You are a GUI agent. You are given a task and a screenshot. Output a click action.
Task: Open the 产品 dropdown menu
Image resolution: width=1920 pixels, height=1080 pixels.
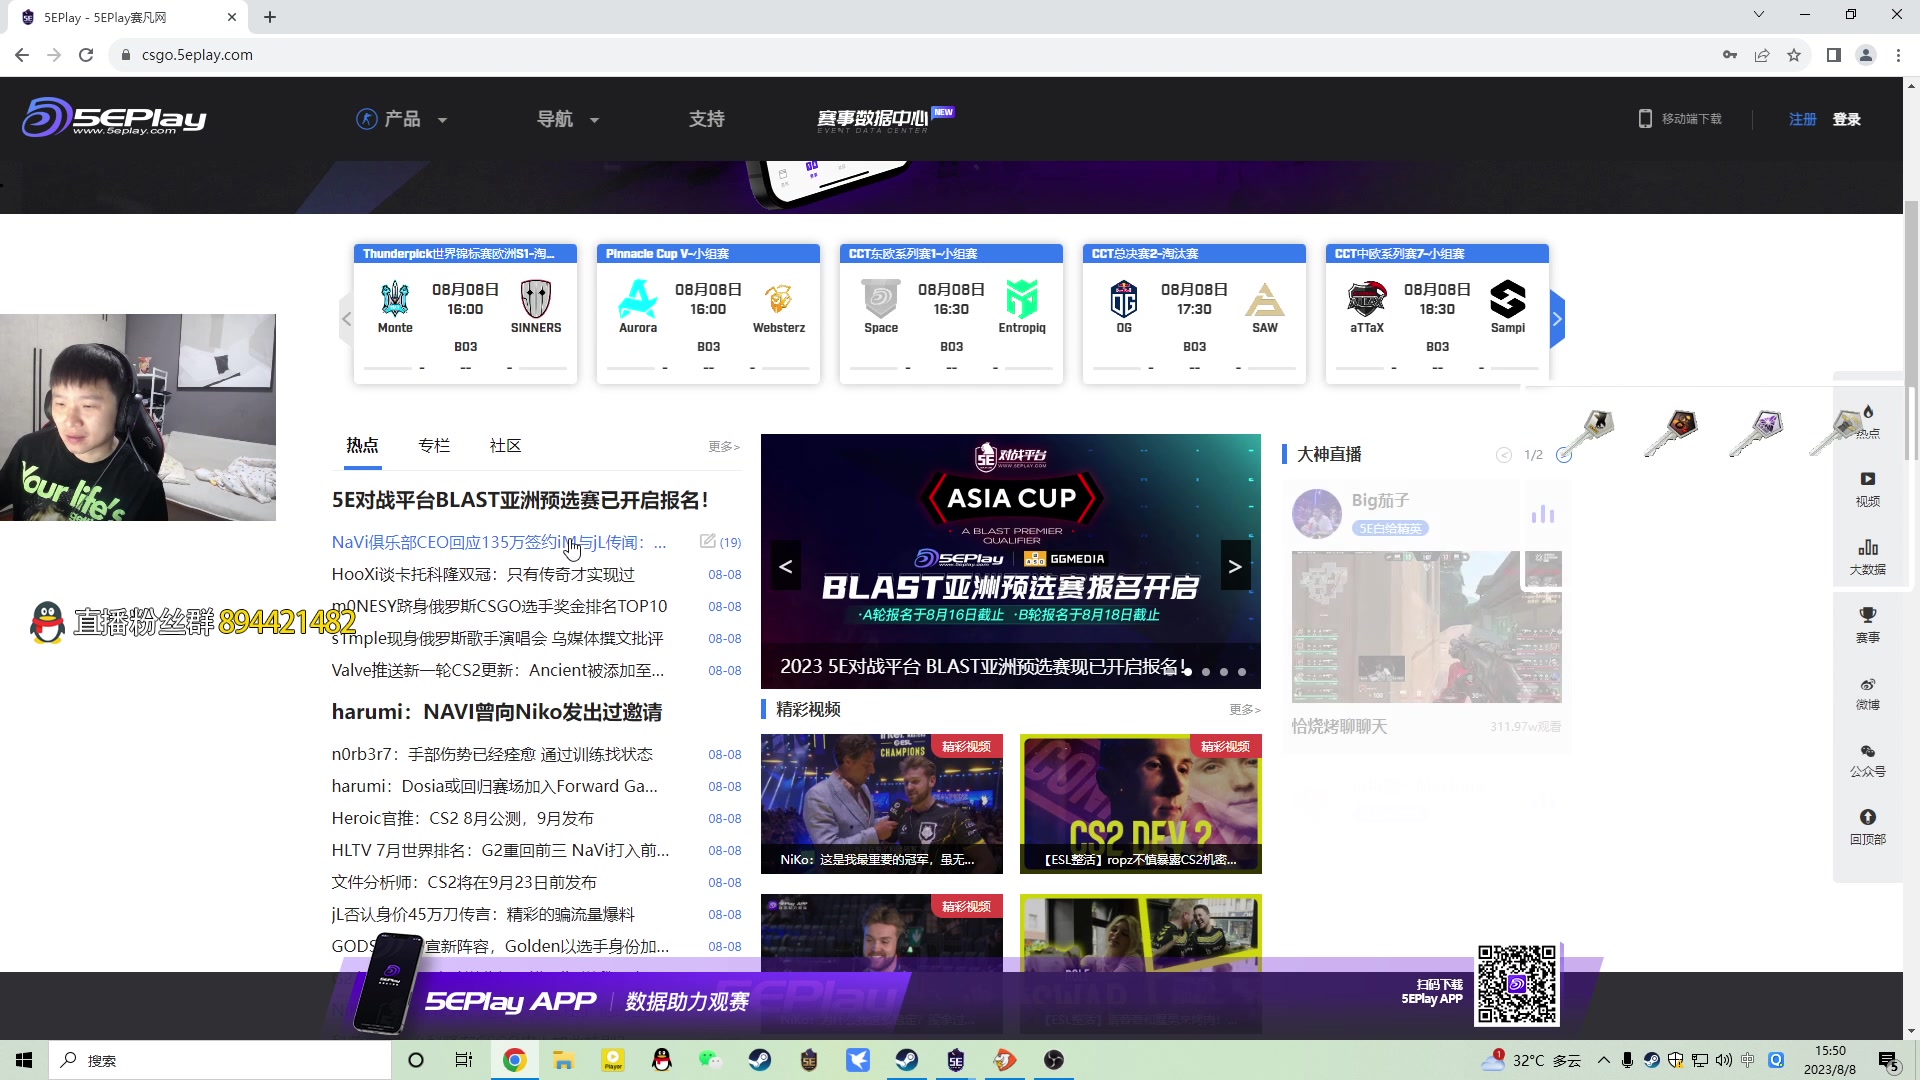pos(402,119)
